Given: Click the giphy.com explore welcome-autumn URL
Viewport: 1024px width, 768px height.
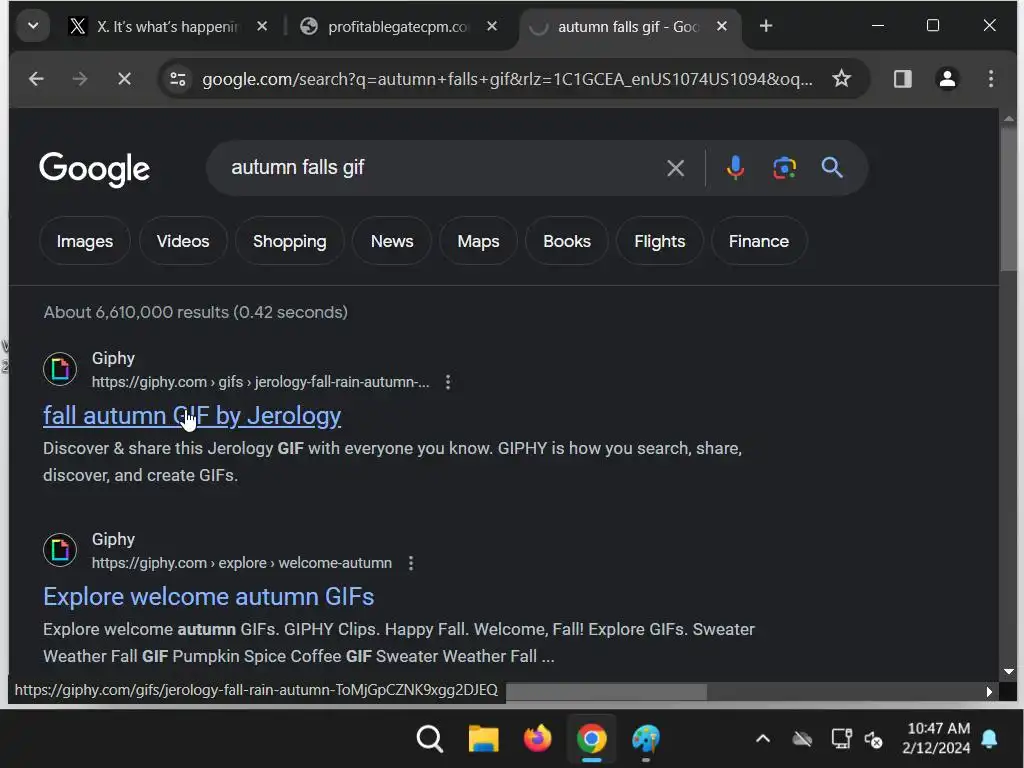Looking at the screenshot, I should click(242, 563).
